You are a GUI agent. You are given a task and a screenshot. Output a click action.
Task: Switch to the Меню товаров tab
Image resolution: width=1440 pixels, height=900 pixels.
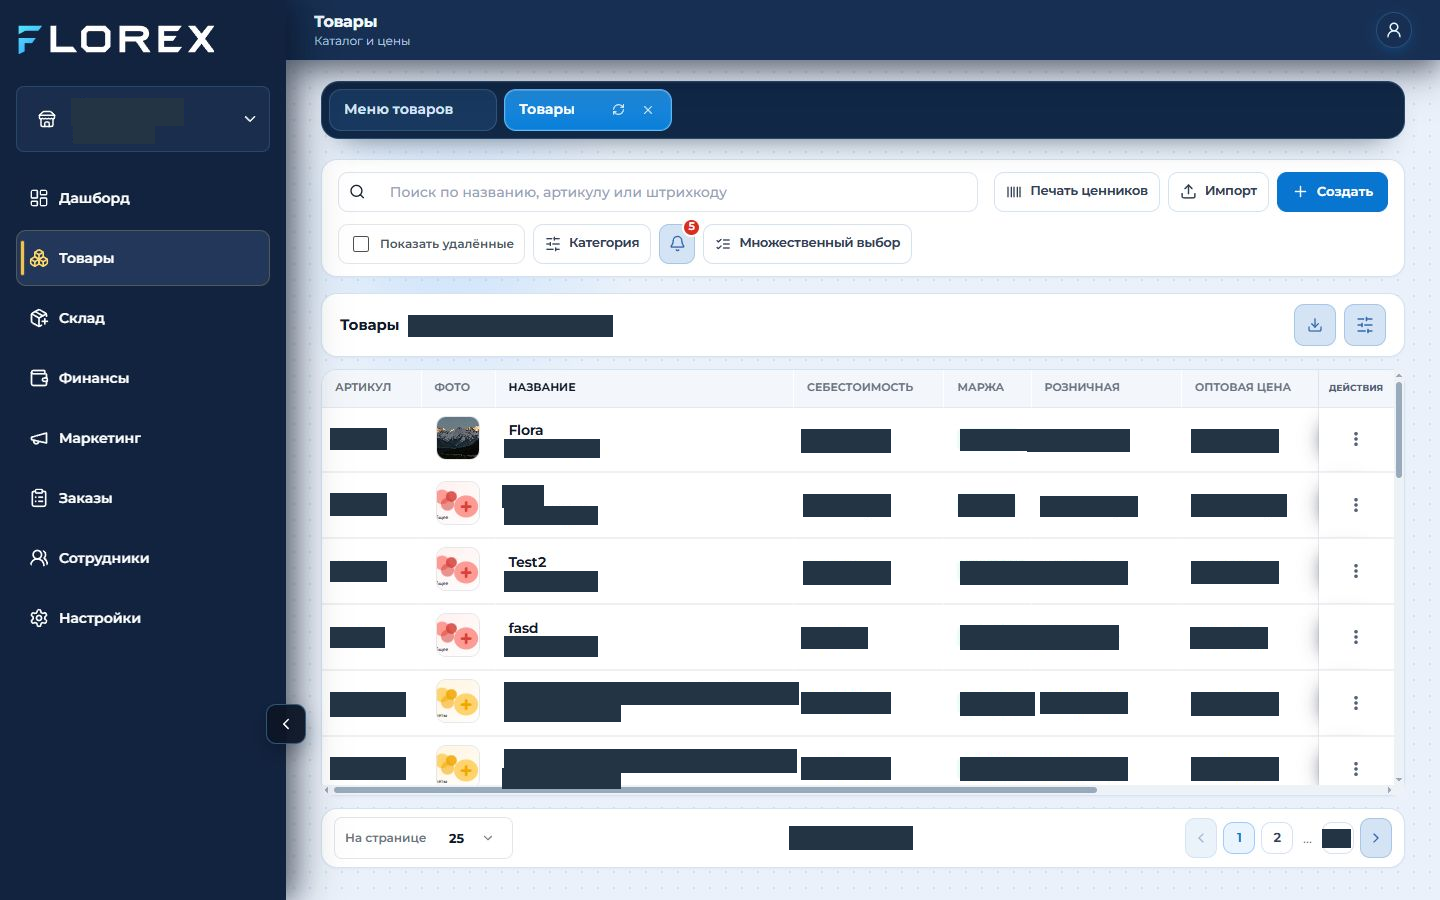412,110
